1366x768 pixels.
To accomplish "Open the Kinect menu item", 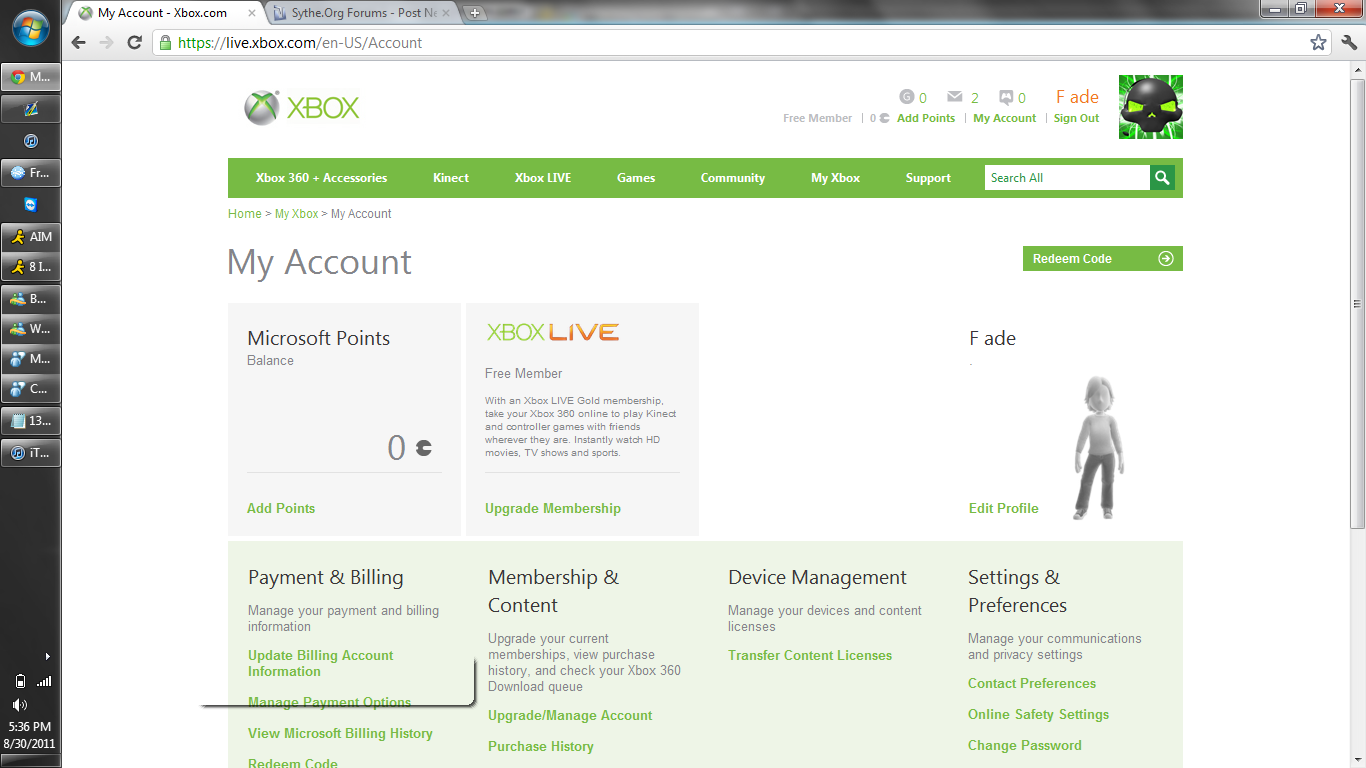I will [x=451, y=178].
